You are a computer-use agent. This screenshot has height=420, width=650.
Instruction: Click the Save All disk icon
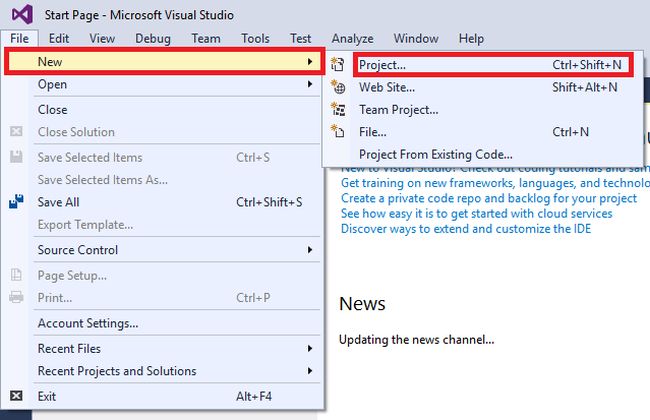[x=16, y=201]
